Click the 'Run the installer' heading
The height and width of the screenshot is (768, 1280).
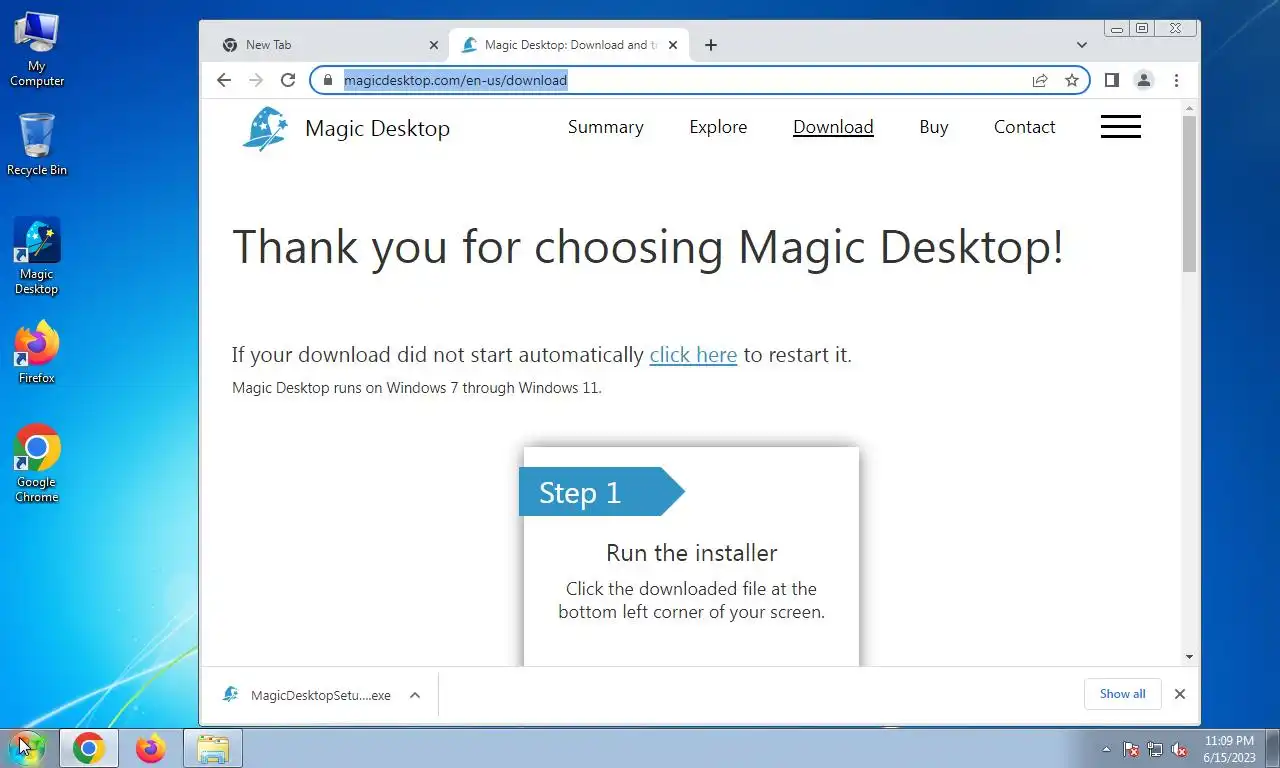pyautogui.click(x=691, y=553)
